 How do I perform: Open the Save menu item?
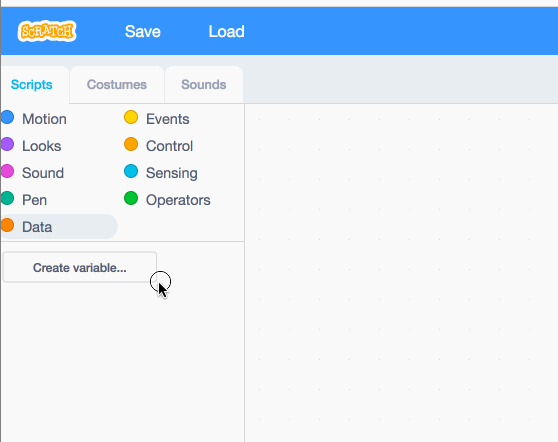coord(143,31)
